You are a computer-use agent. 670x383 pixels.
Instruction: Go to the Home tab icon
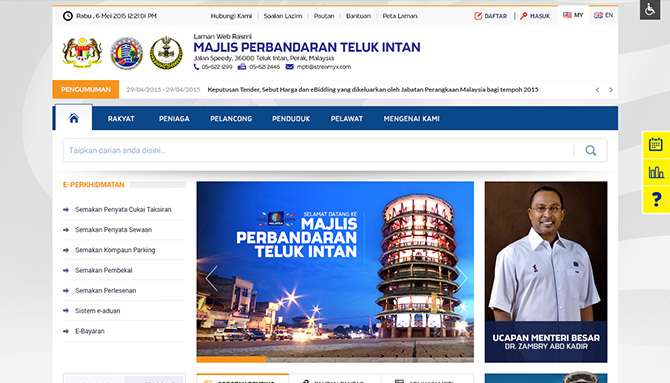coord(73,118)
